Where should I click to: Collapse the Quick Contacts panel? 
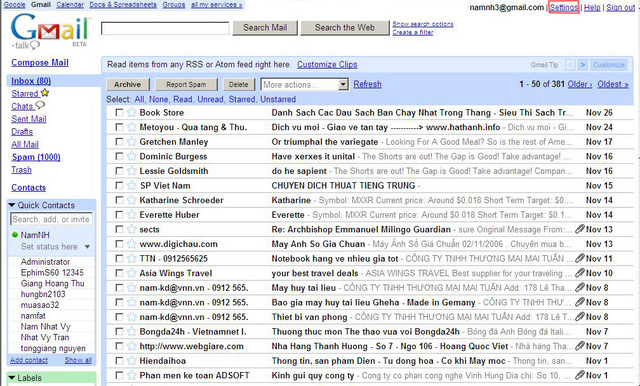point(12,205)
